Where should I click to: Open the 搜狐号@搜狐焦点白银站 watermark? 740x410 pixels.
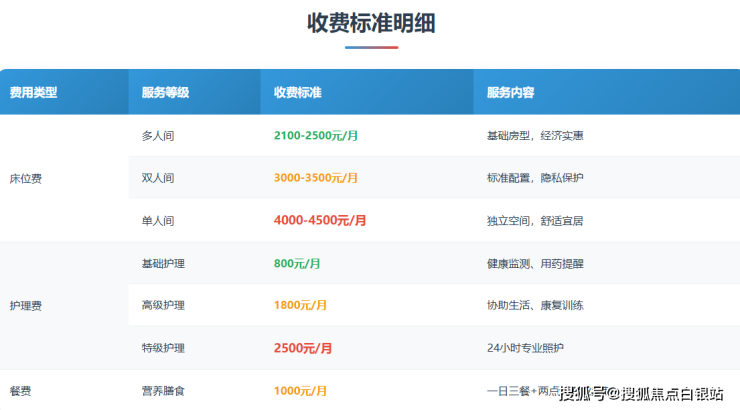[x=640, y=393]
